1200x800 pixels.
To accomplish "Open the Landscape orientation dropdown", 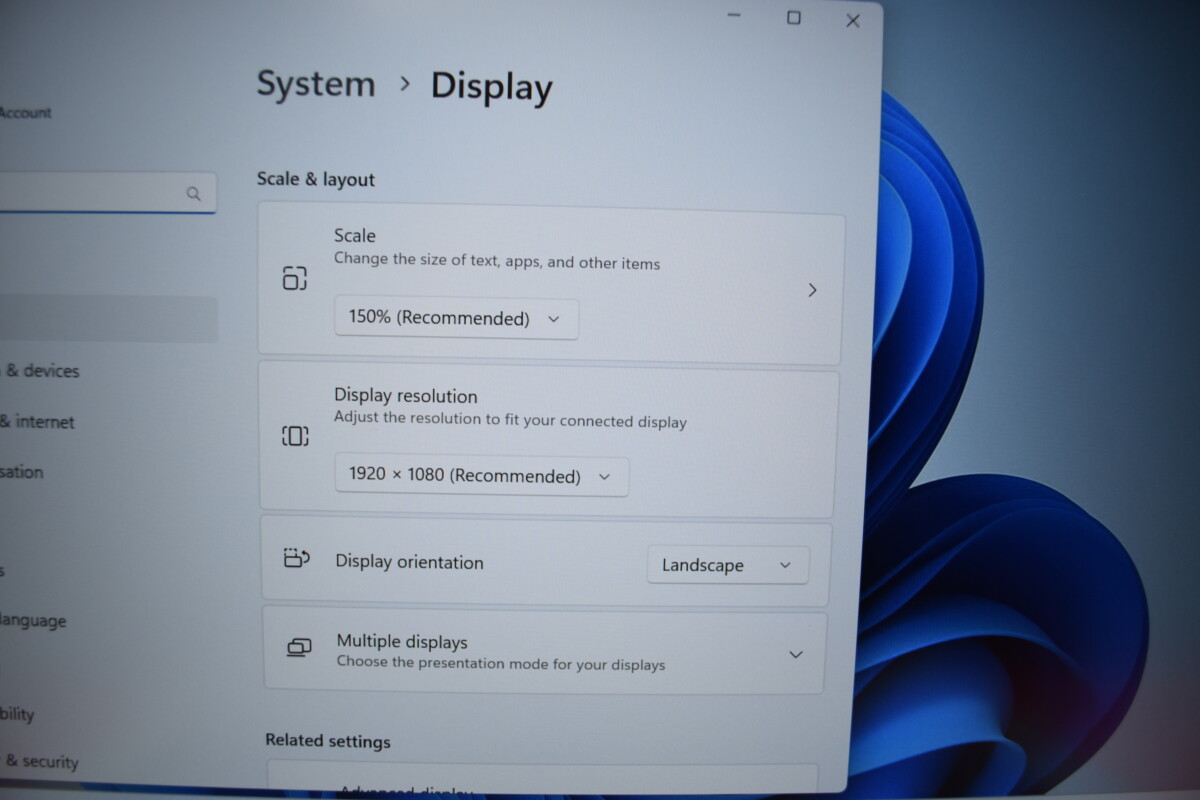I will coord(727,565).
